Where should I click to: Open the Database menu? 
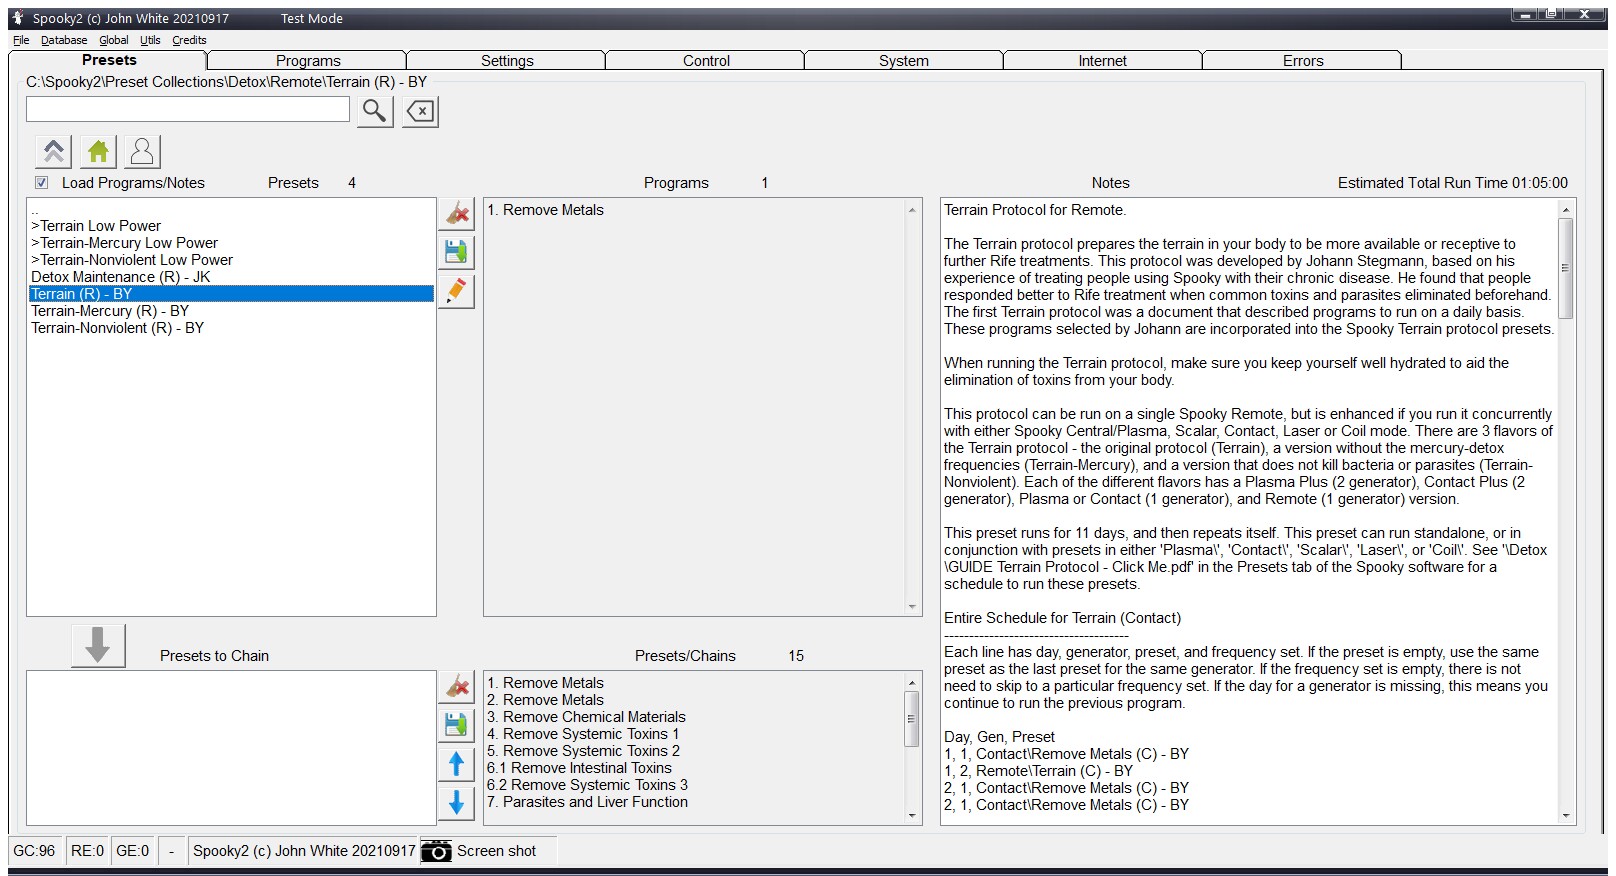click(64, 40)
